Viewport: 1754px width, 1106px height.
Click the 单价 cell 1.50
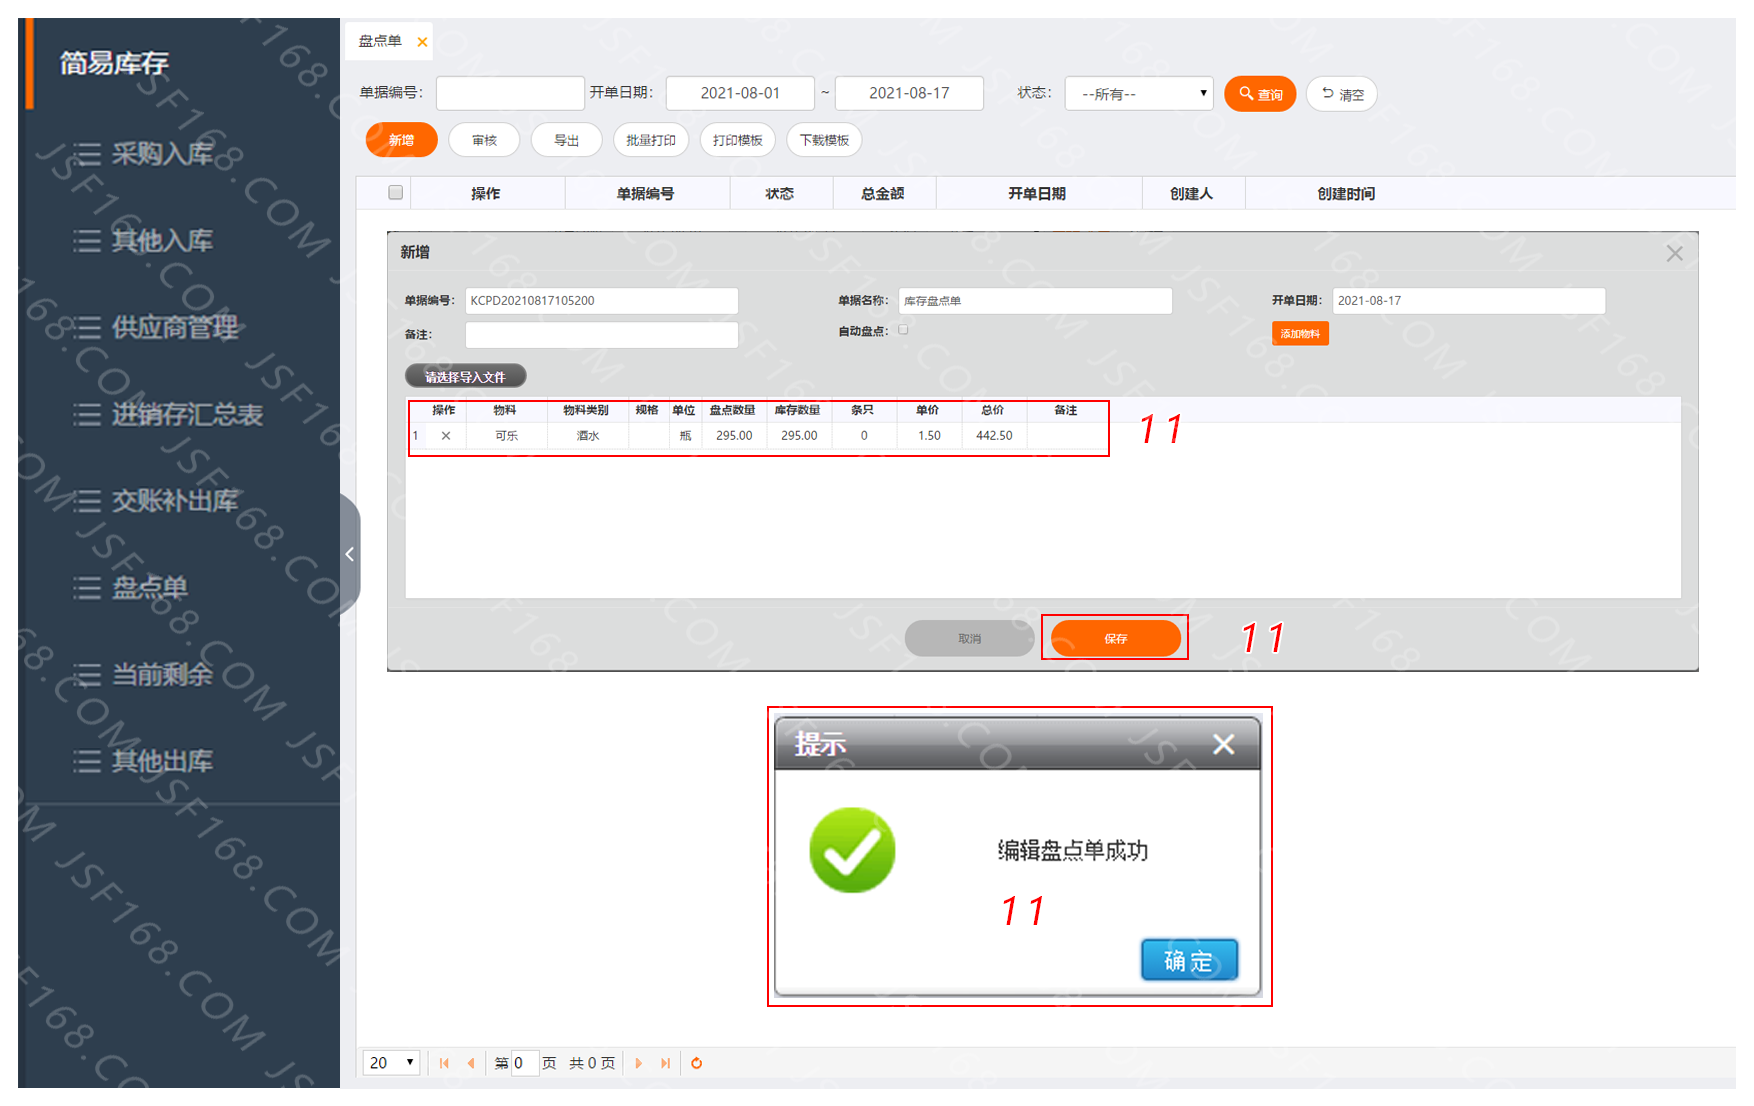point(930,436)
